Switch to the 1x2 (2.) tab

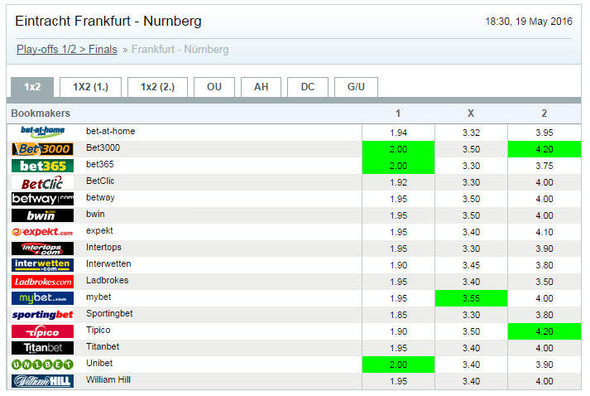158,87
